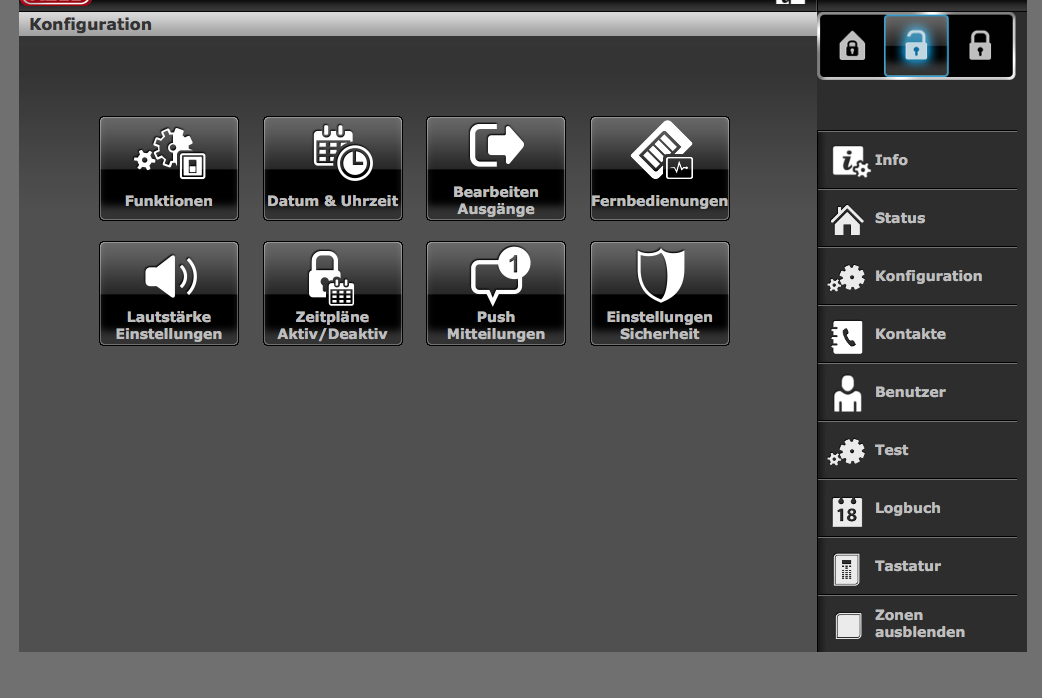Click the Test sidebar entry
This screenshot has height=698, width=1042.
tap(920, 450)
